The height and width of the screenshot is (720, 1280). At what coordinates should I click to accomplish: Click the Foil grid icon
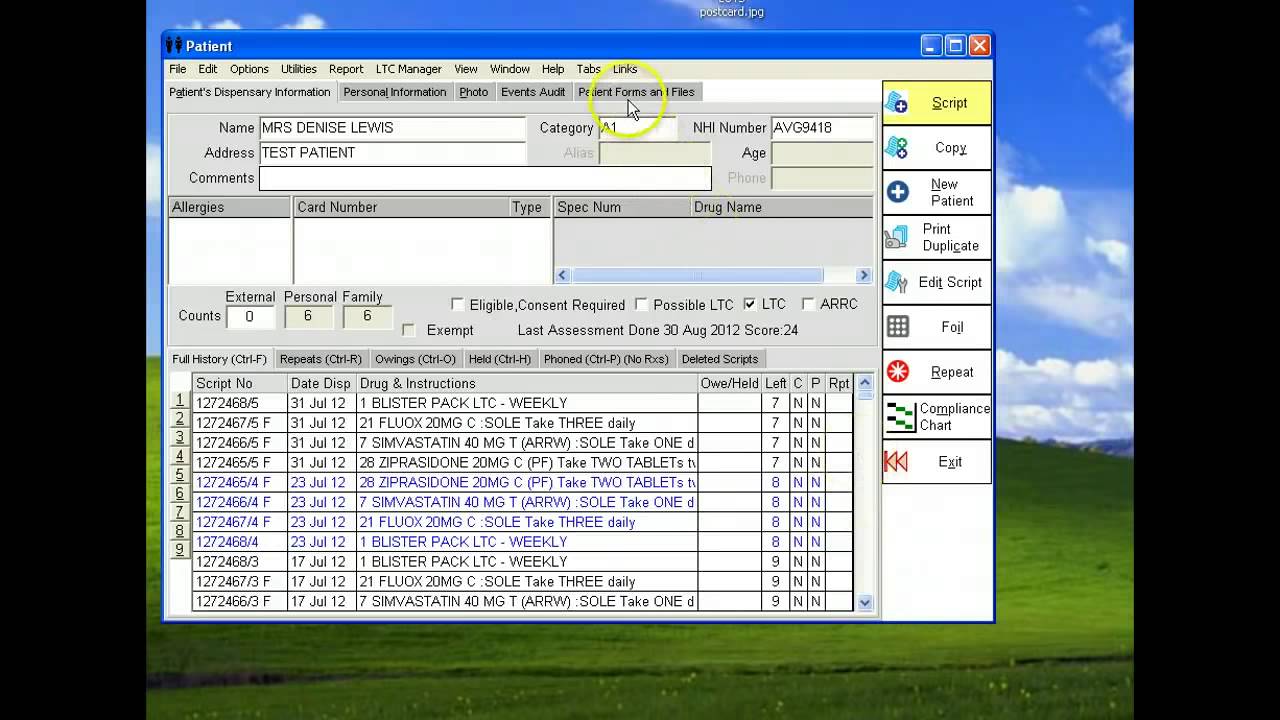coord(898,327)
